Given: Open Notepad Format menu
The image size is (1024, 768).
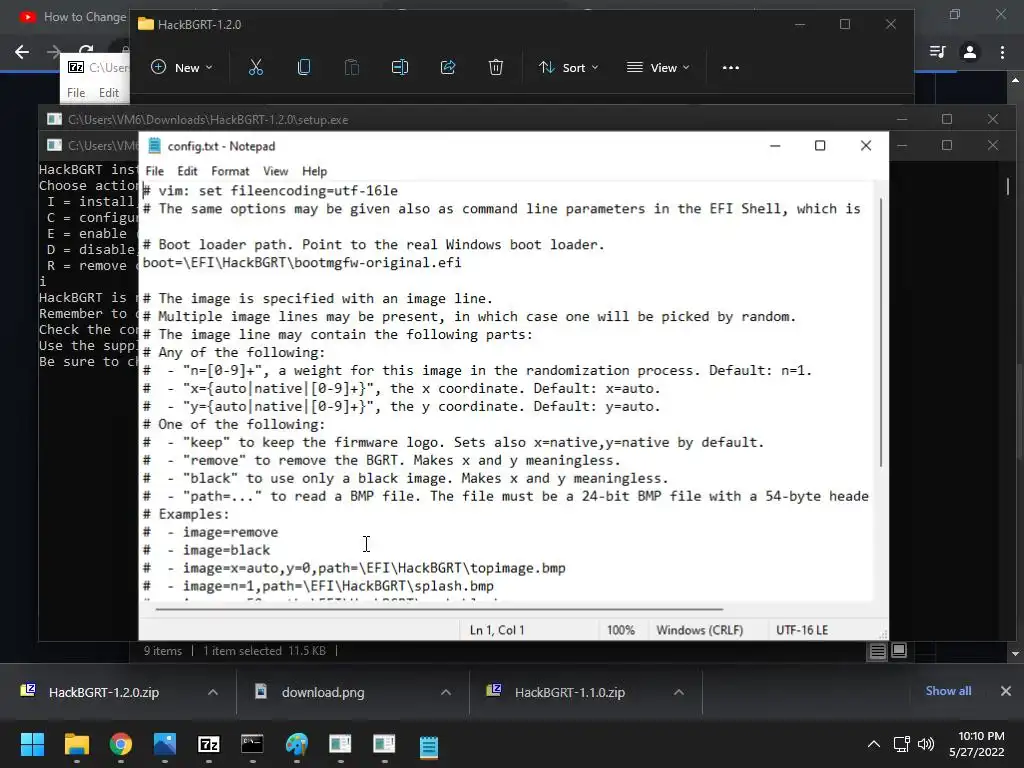Looking at the screenshot, I should (x=230, y=171).
